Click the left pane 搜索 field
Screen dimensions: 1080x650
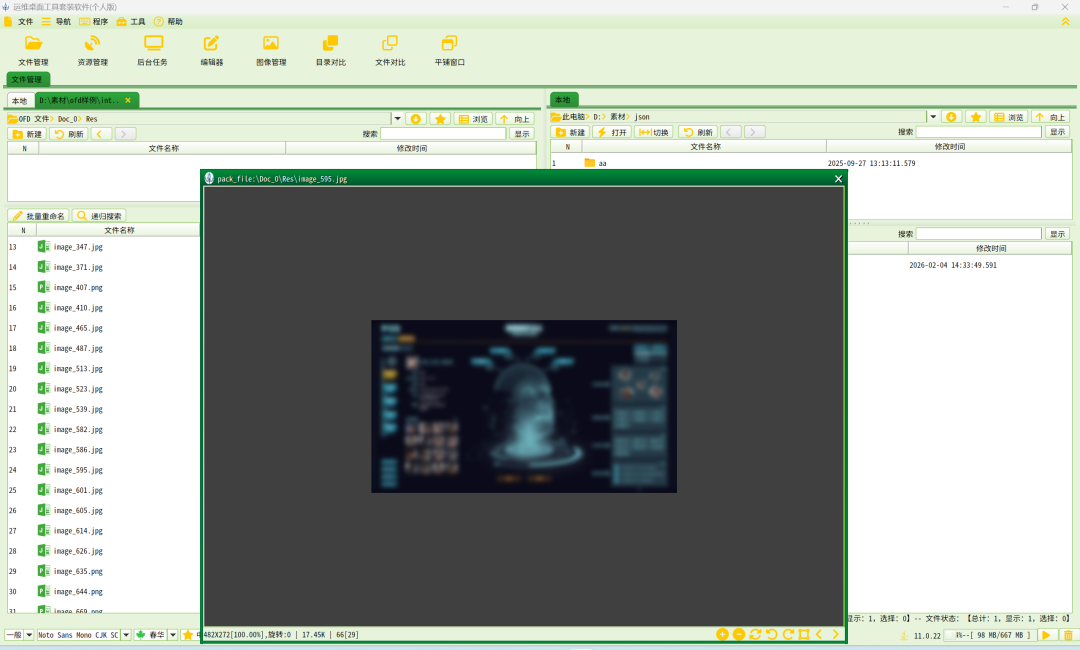[443, 134]
